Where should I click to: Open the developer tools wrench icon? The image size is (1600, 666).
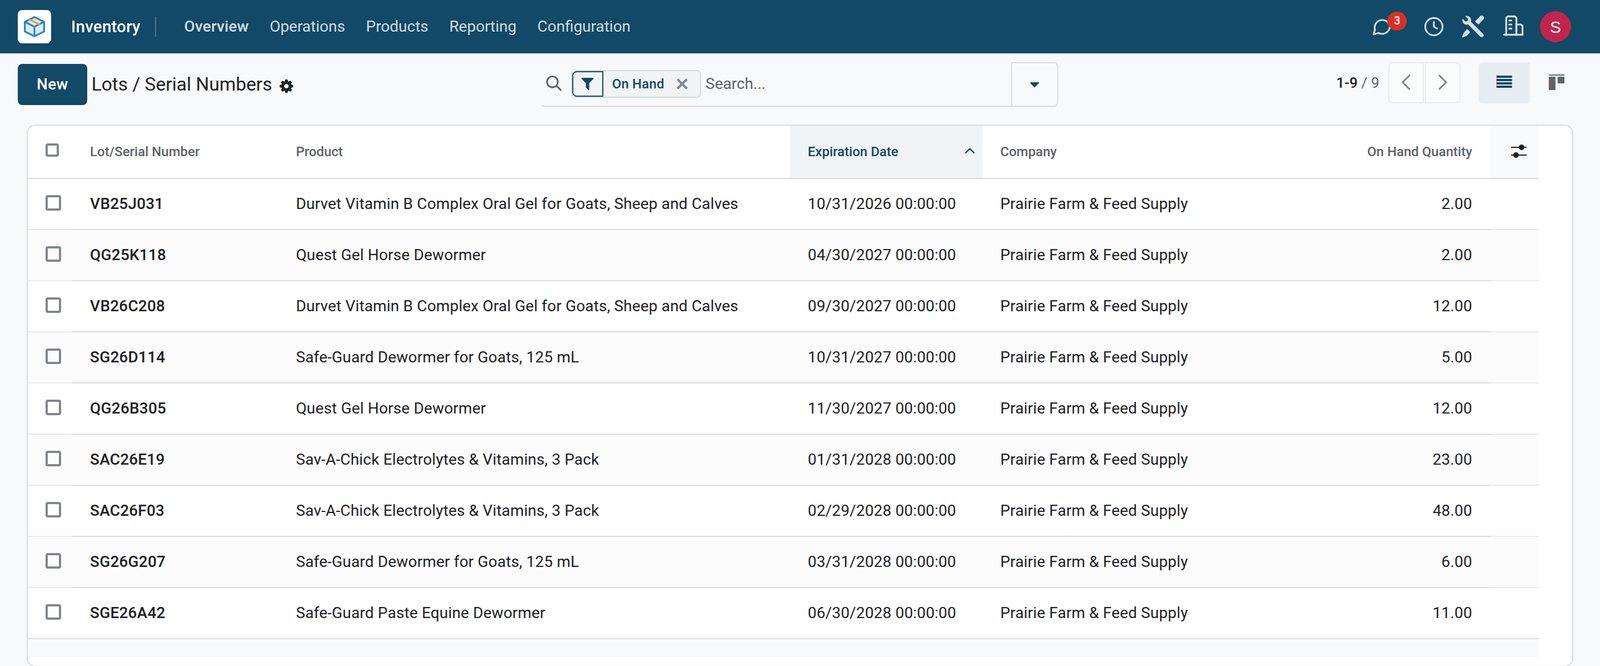click(1473, 27)
